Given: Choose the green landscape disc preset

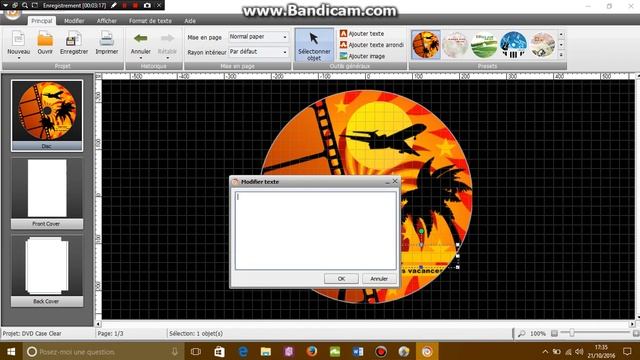Looking at the screenshot, I should [484, 45].
